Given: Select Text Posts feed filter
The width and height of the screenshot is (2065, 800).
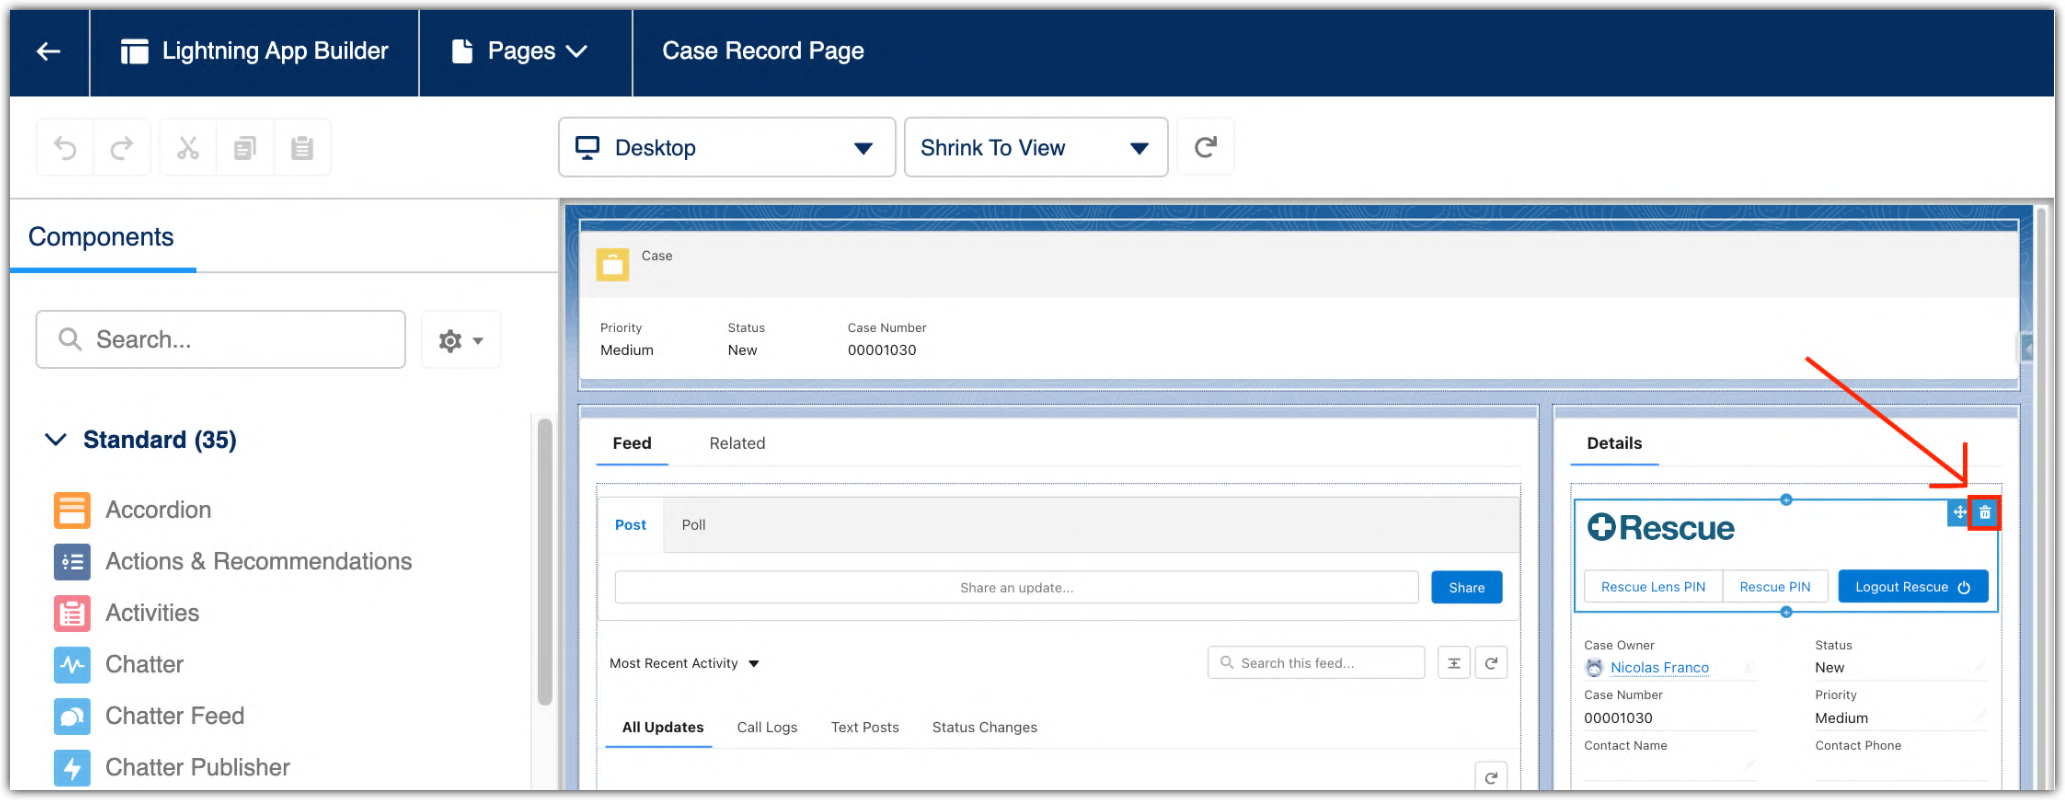Looking at the screenshot, I should point(865,728).
